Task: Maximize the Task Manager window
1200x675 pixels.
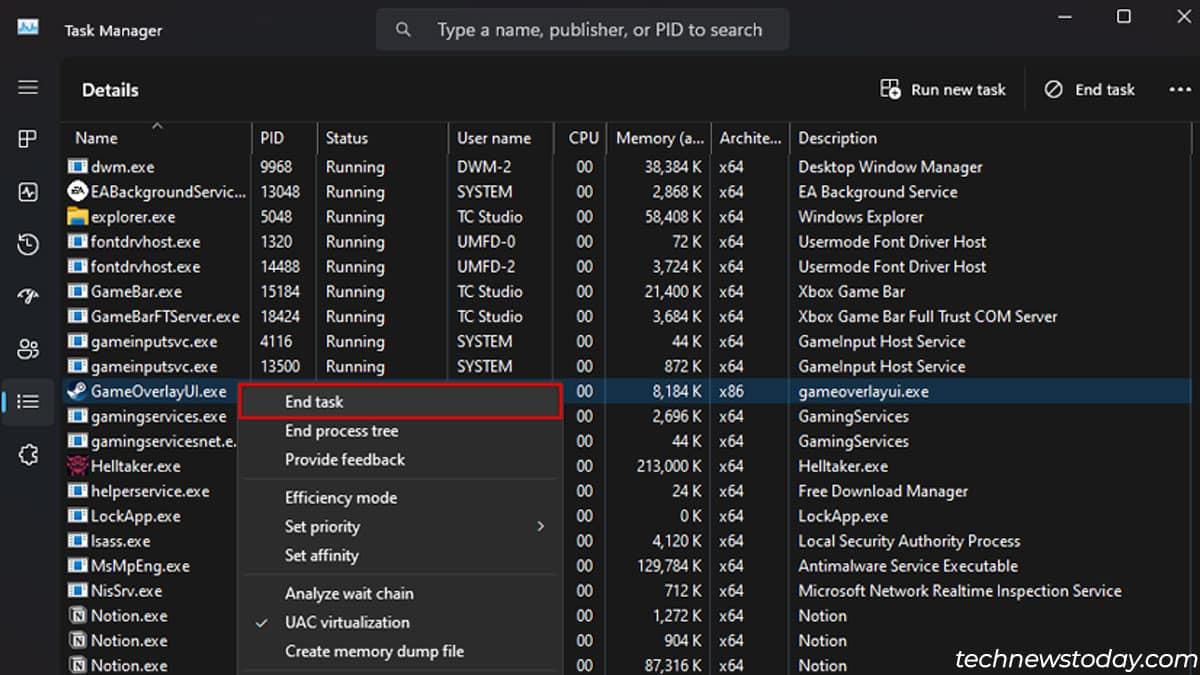Action: [1124, 17]
